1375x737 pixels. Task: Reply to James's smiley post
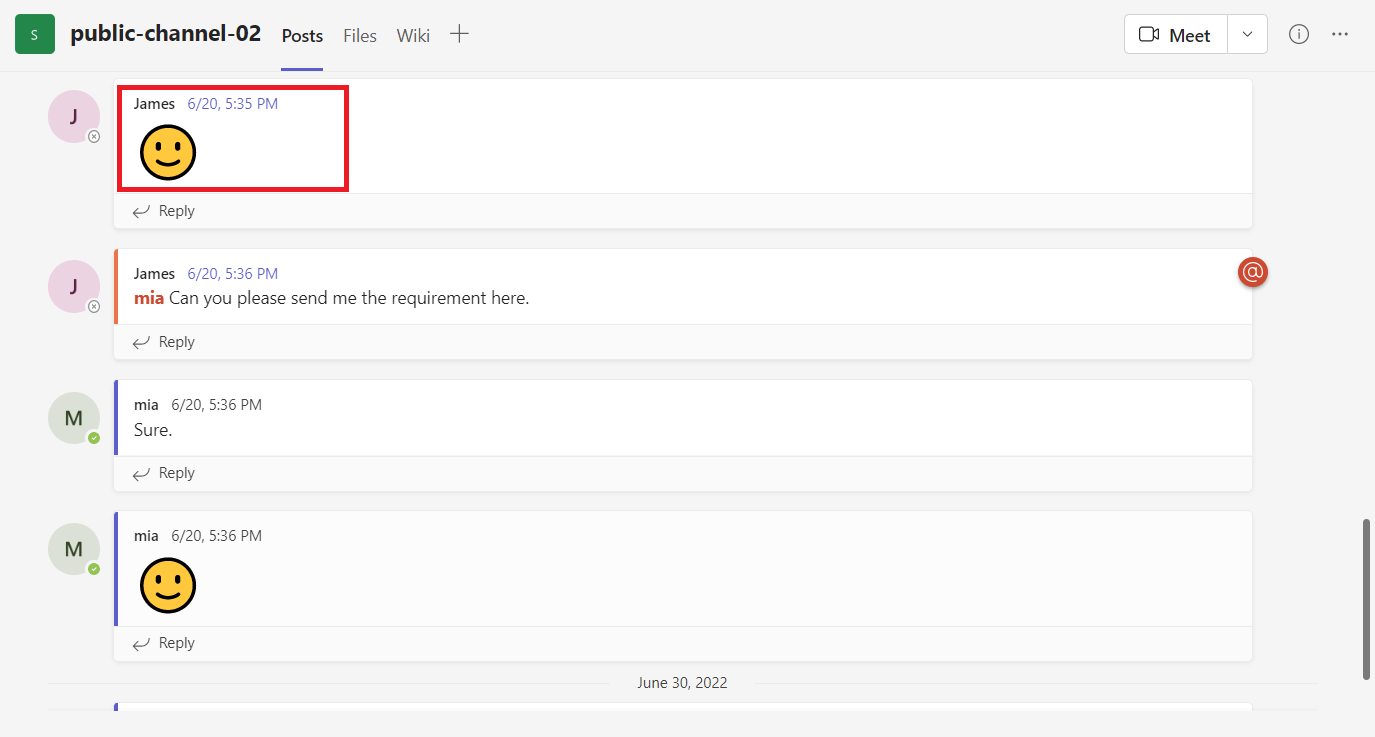coord(164,211)
